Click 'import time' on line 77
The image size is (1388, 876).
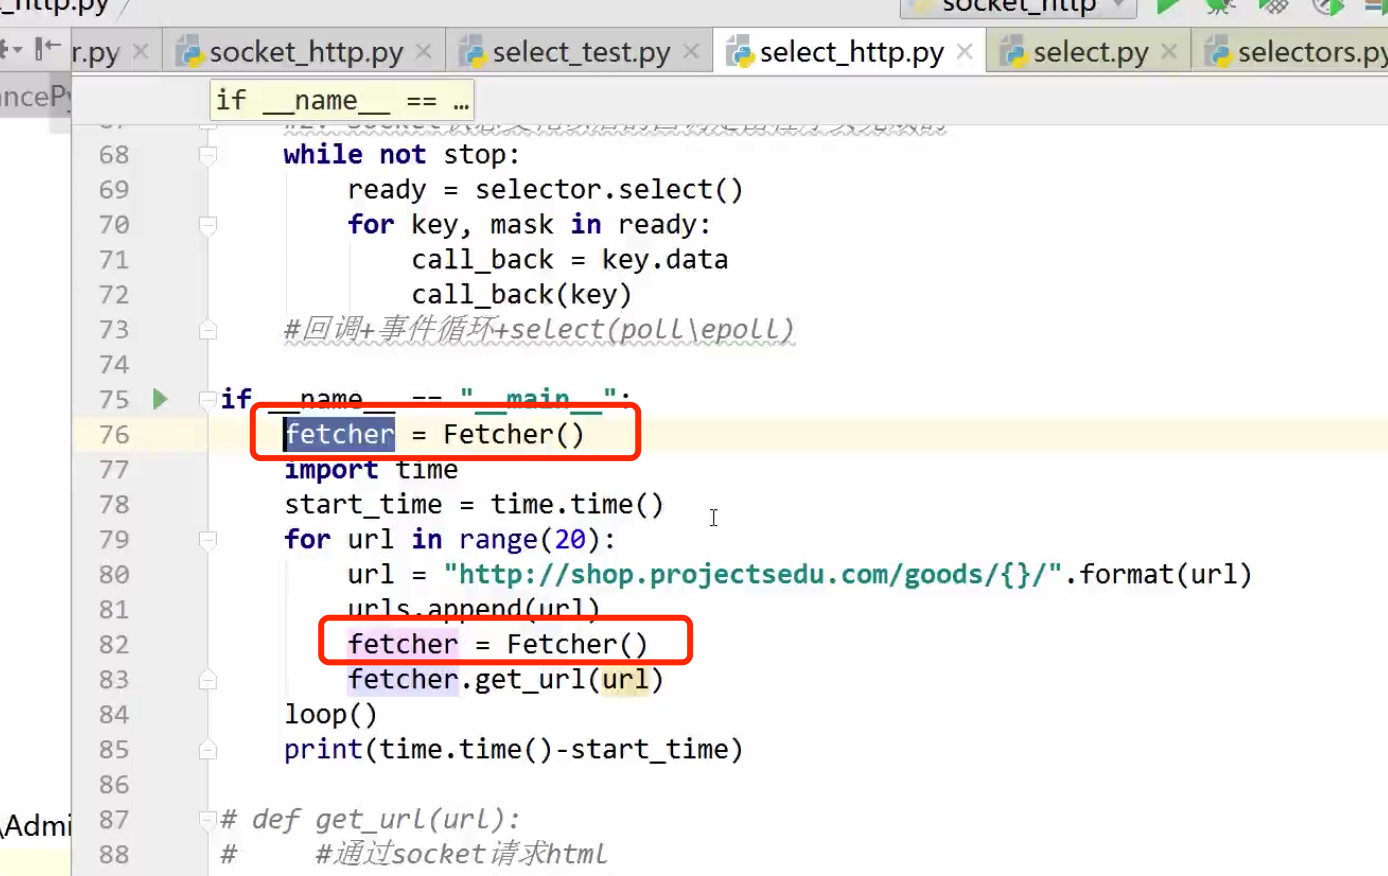coord(371,469)
